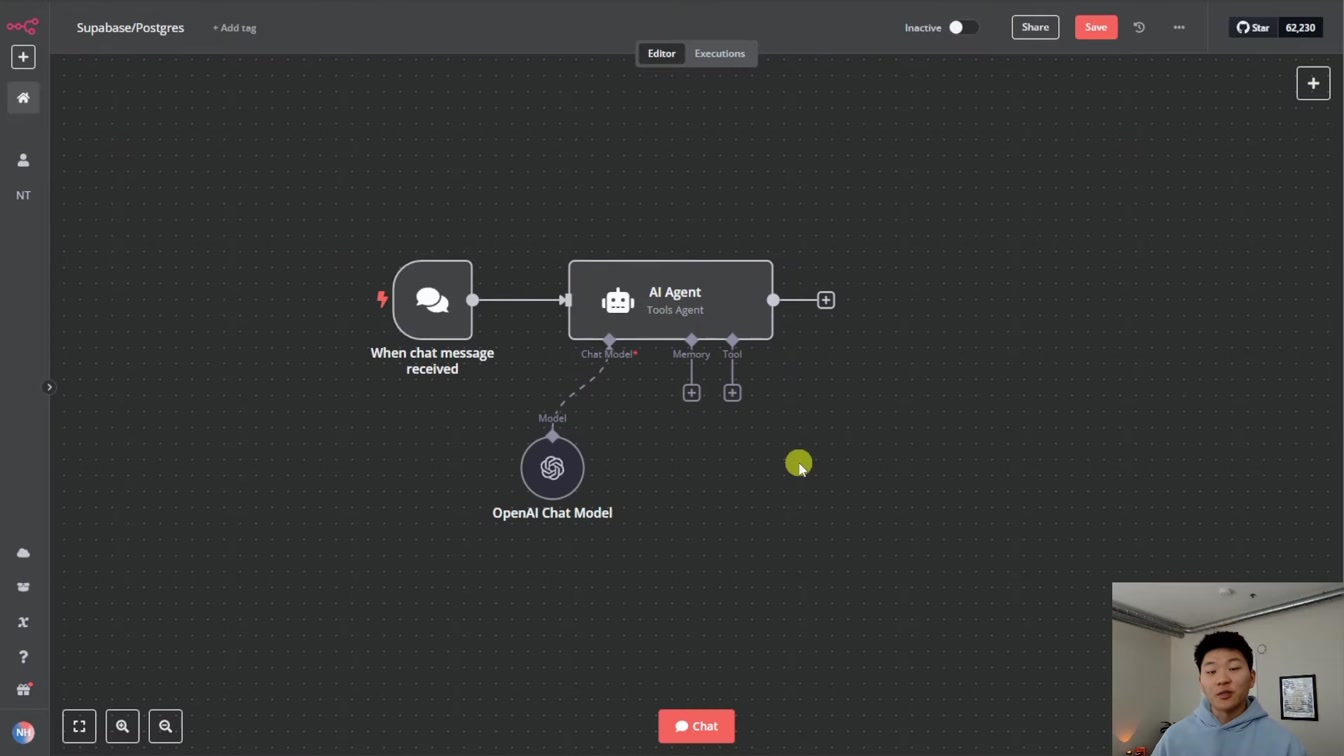Click the GitHub Star button
Viewport: 1344px width, 756px height.
[1253, 27]
